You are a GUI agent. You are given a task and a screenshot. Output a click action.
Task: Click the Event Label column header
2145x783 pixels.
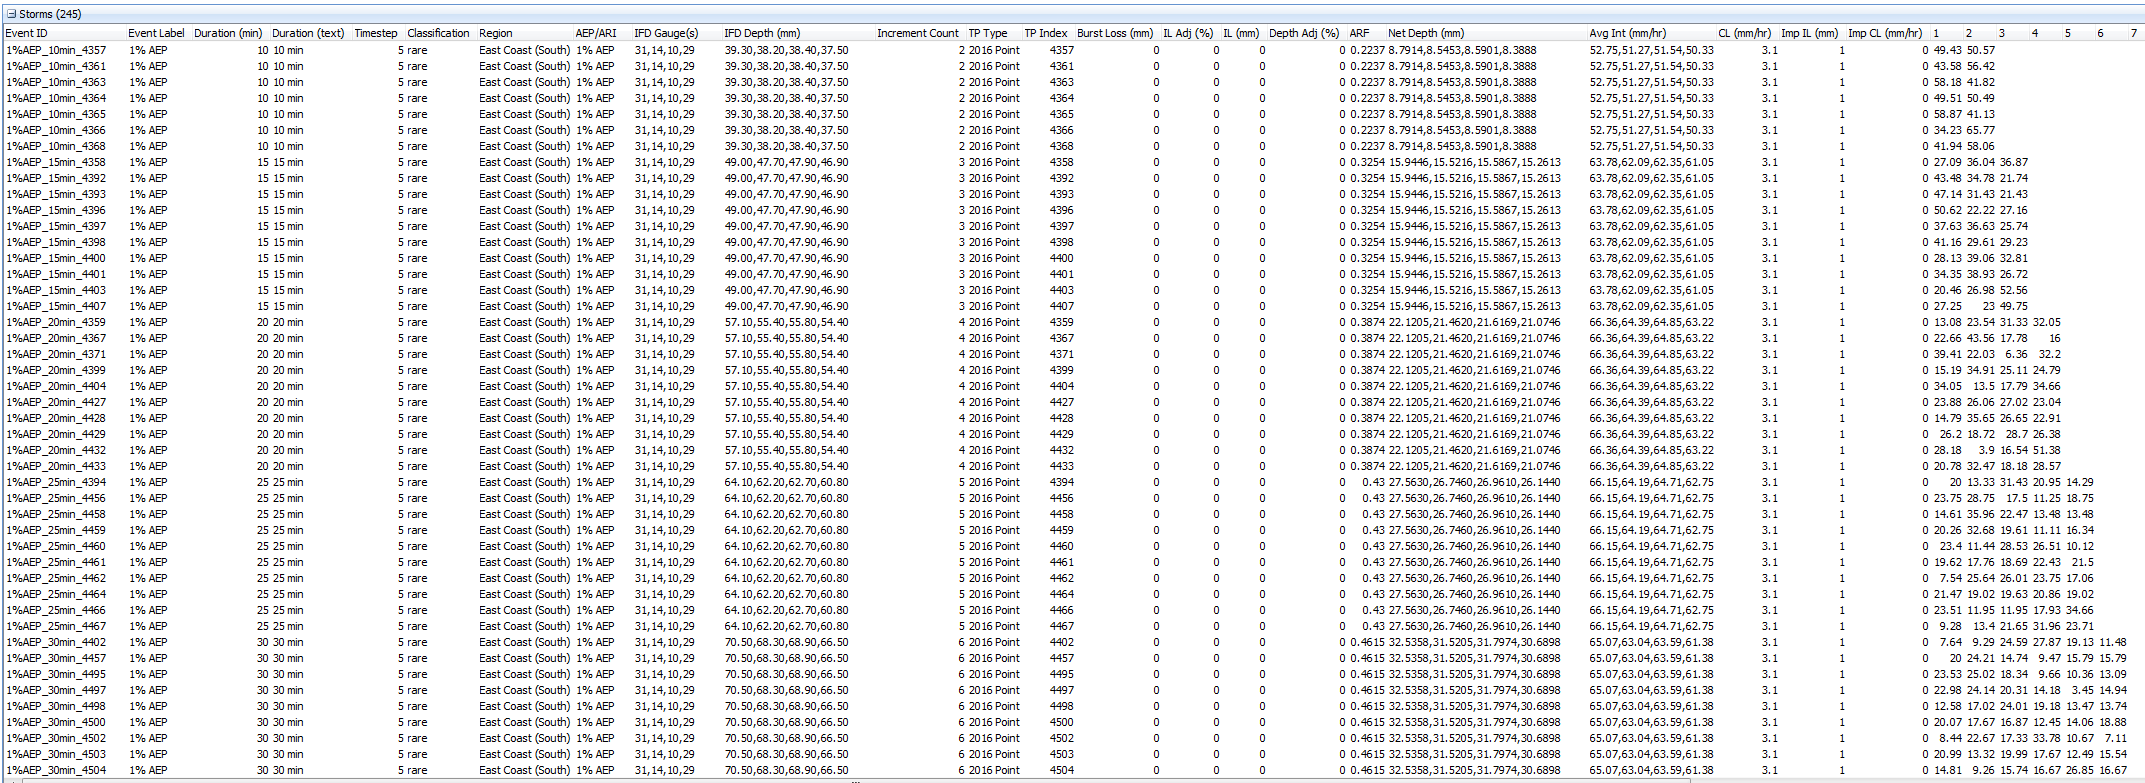[x=156, y=33]
